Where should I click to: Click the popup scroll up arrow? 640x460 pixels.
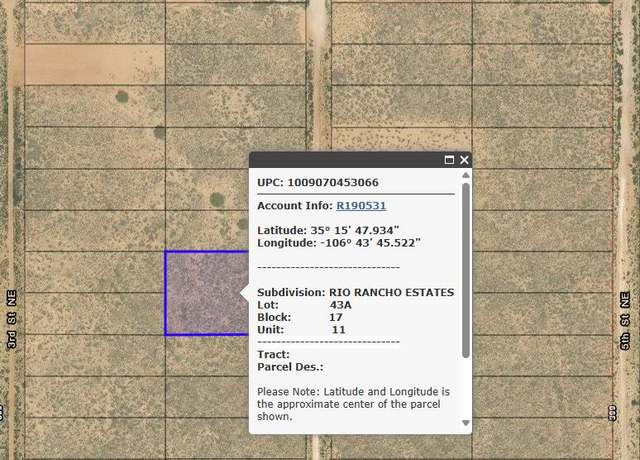point(466,175)
